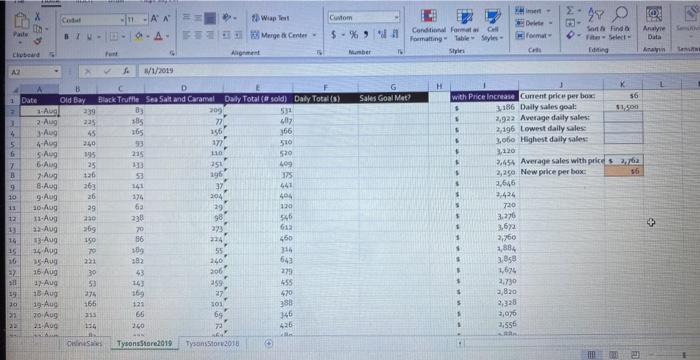Image resolution: width=700 pixels, height=360 pixels.
Task: Click the Merge & Center button
Action: click(x=279, y=35)
